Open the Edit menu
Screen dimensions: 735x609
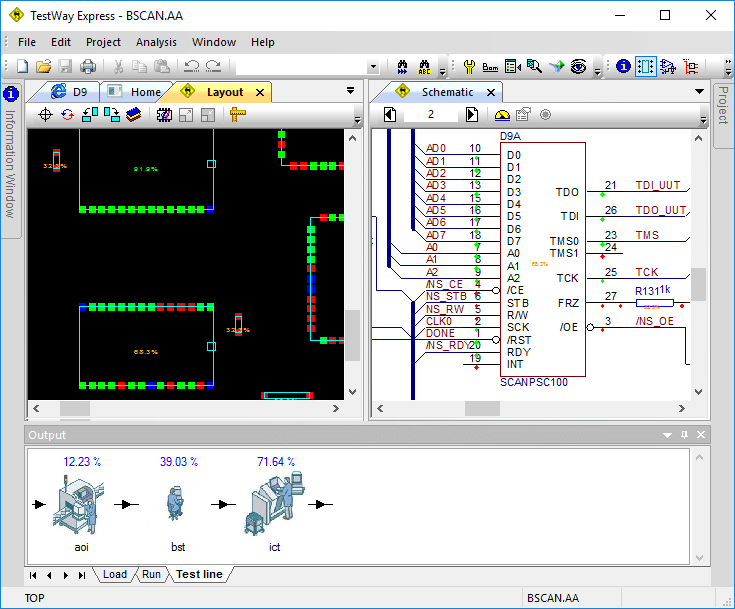click(61, 42)
